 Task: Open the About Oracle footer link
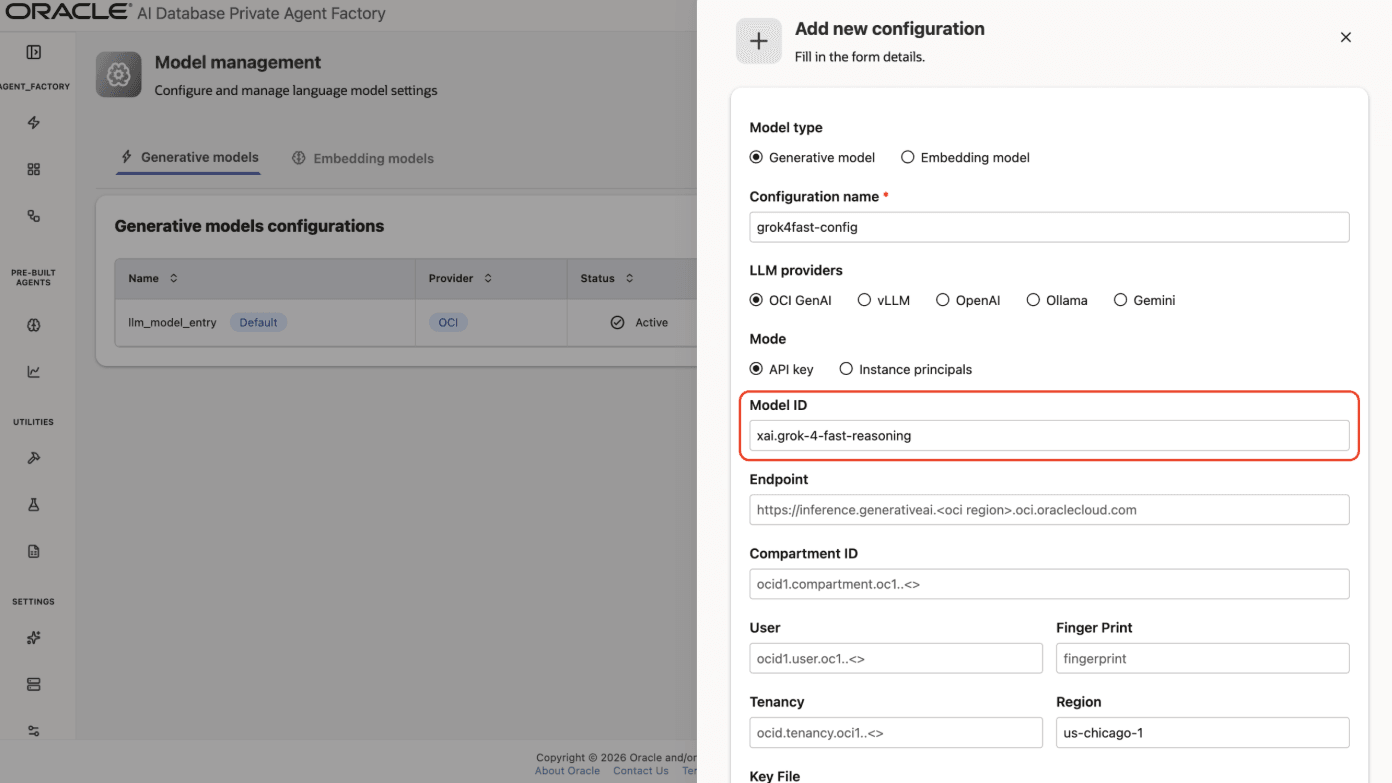click(568, 771)
